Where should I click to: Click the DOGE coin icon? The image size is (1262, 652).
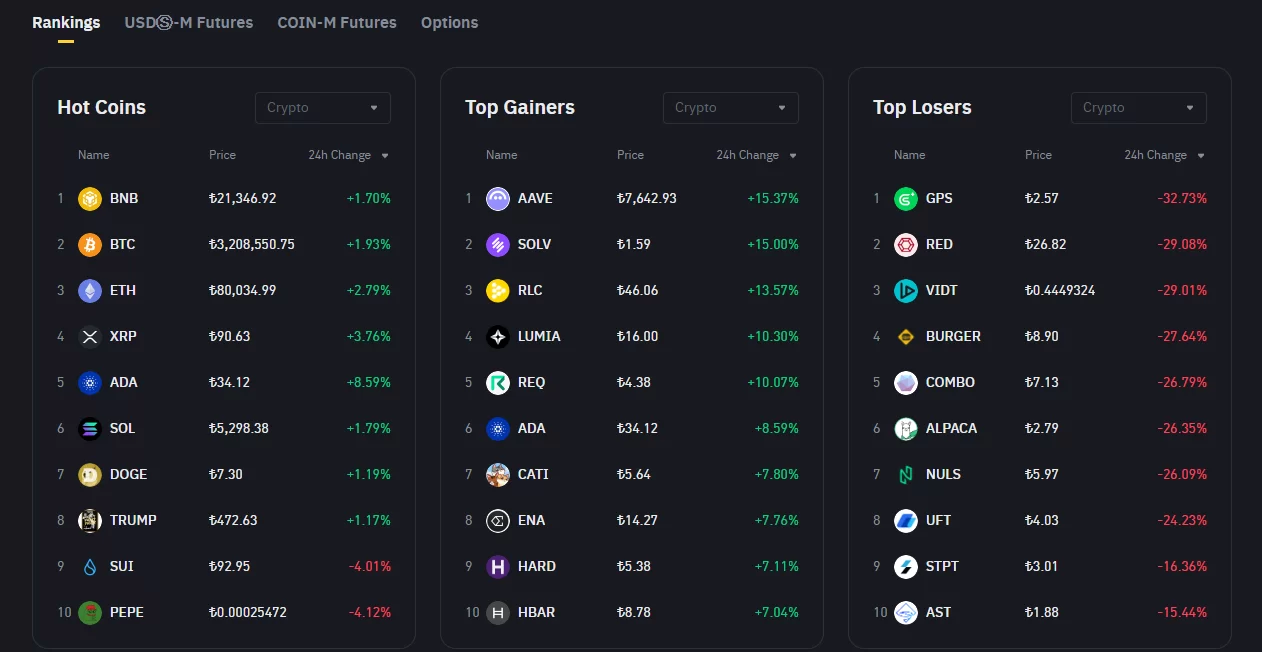click(x=90, y=474)
